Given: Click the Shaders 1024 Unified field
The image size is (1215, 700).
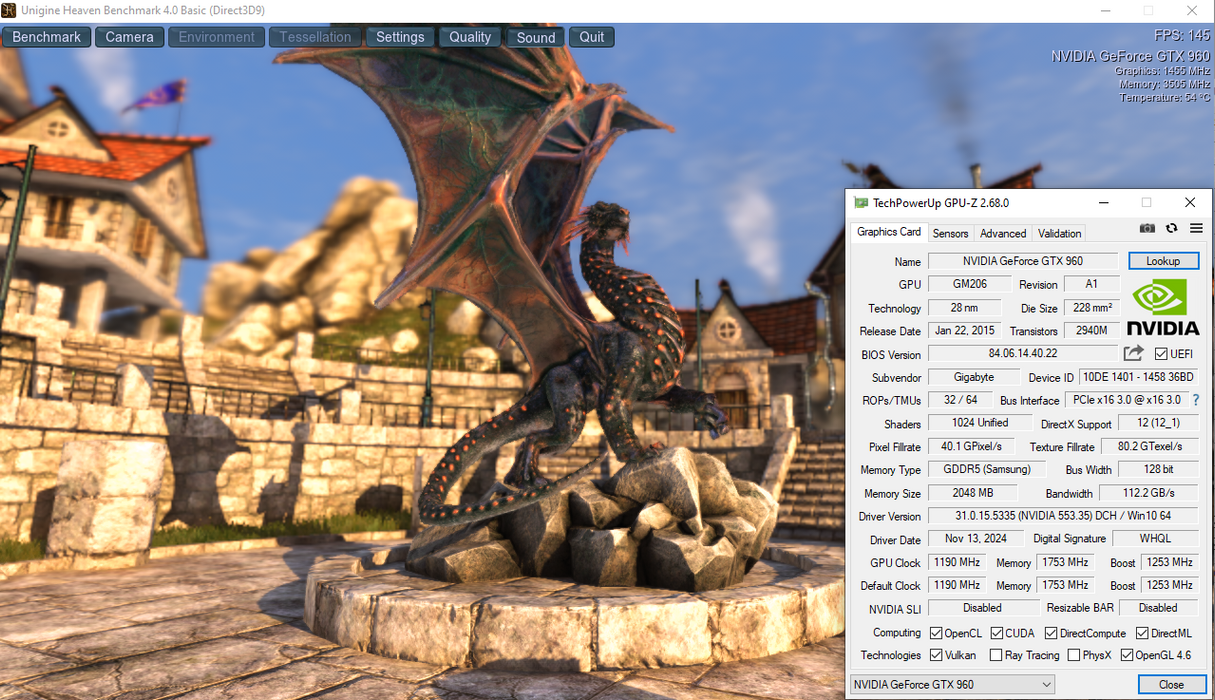Looking at the screenshot, I should click(x=979, y=423).
